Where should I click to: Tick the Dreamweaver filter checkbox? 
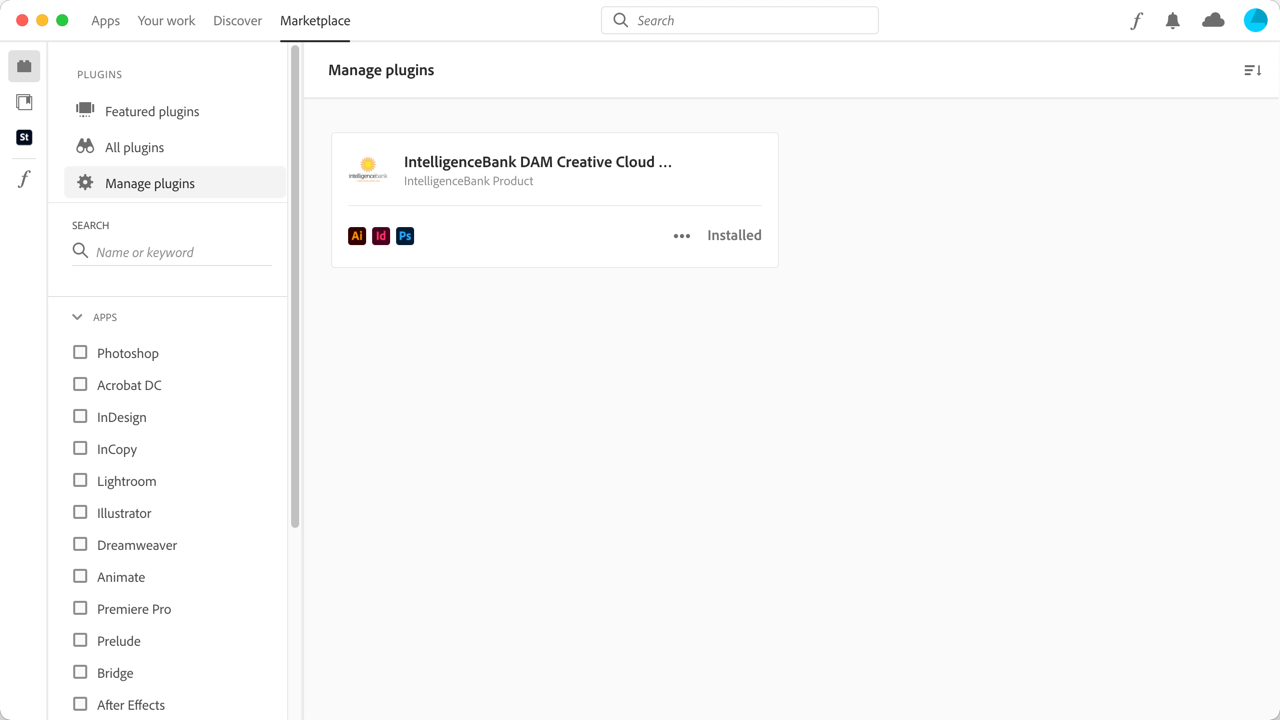click(x=80, y=544)
